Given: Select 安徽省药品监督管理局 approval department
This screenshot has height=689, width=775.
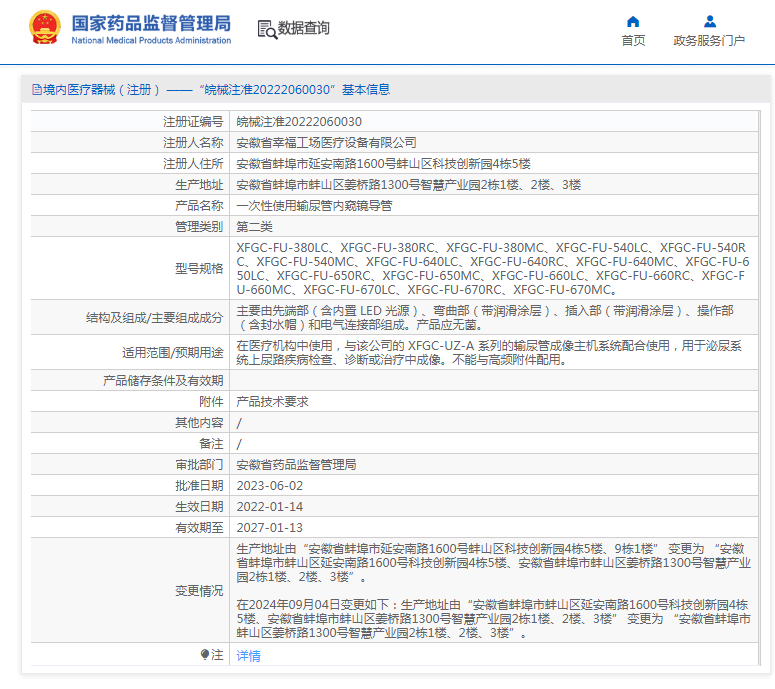Looking at the screenshot, I should pyautogui.click(x=296, y=465).
